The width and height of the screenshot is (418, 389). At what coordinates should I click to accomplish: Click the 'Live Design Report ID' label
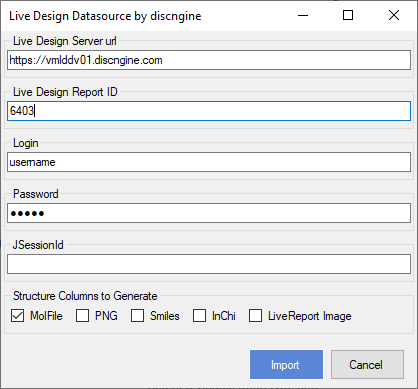(65, 92)
